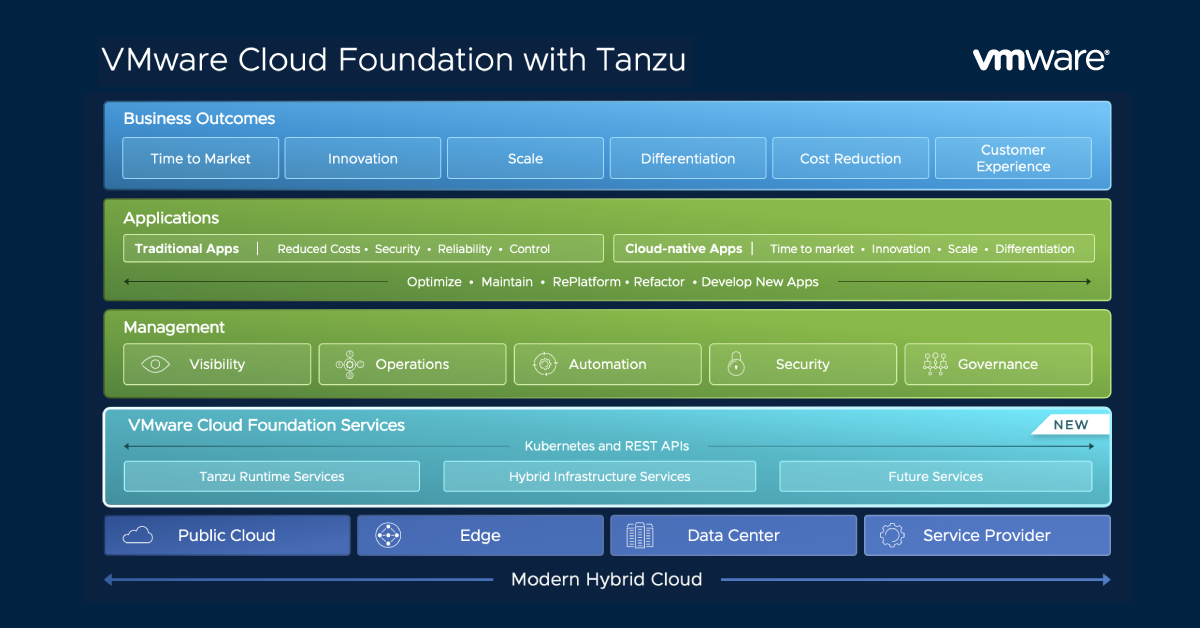Viewport: 1200px width, 628px height.
Task: Click the Security label in Management
Action: click(803, 365)
